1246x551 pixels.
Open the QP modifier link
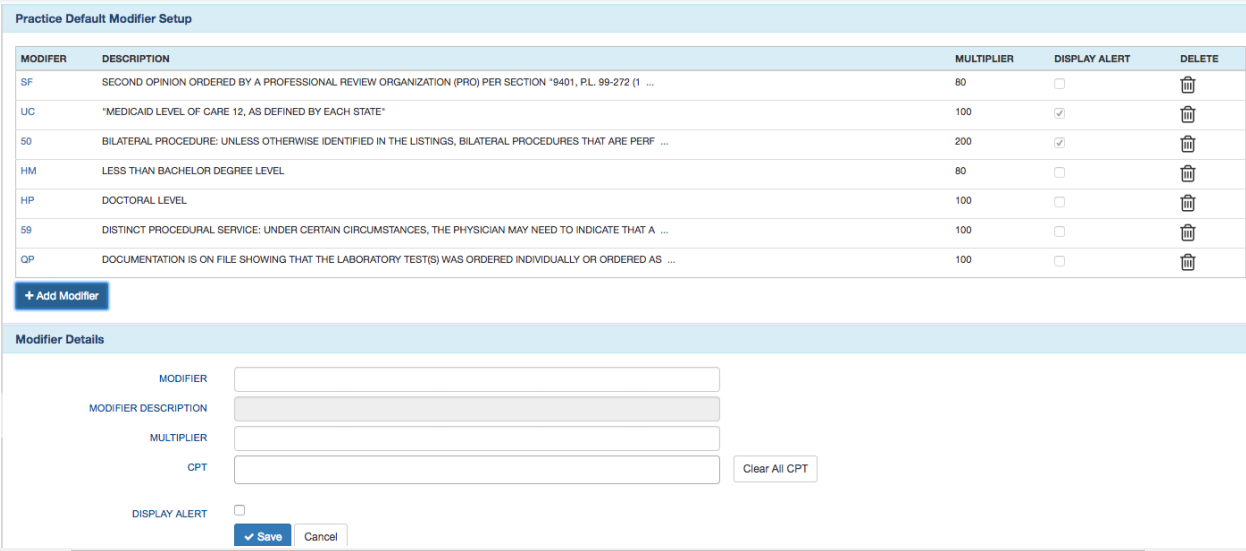click(28, 260)
